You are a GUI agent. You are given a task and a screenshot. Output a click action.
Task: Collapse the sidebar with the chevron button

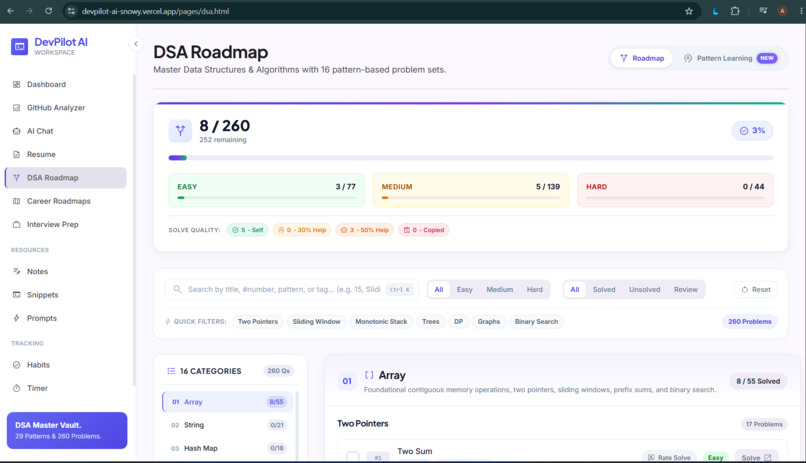pos(136,44)
